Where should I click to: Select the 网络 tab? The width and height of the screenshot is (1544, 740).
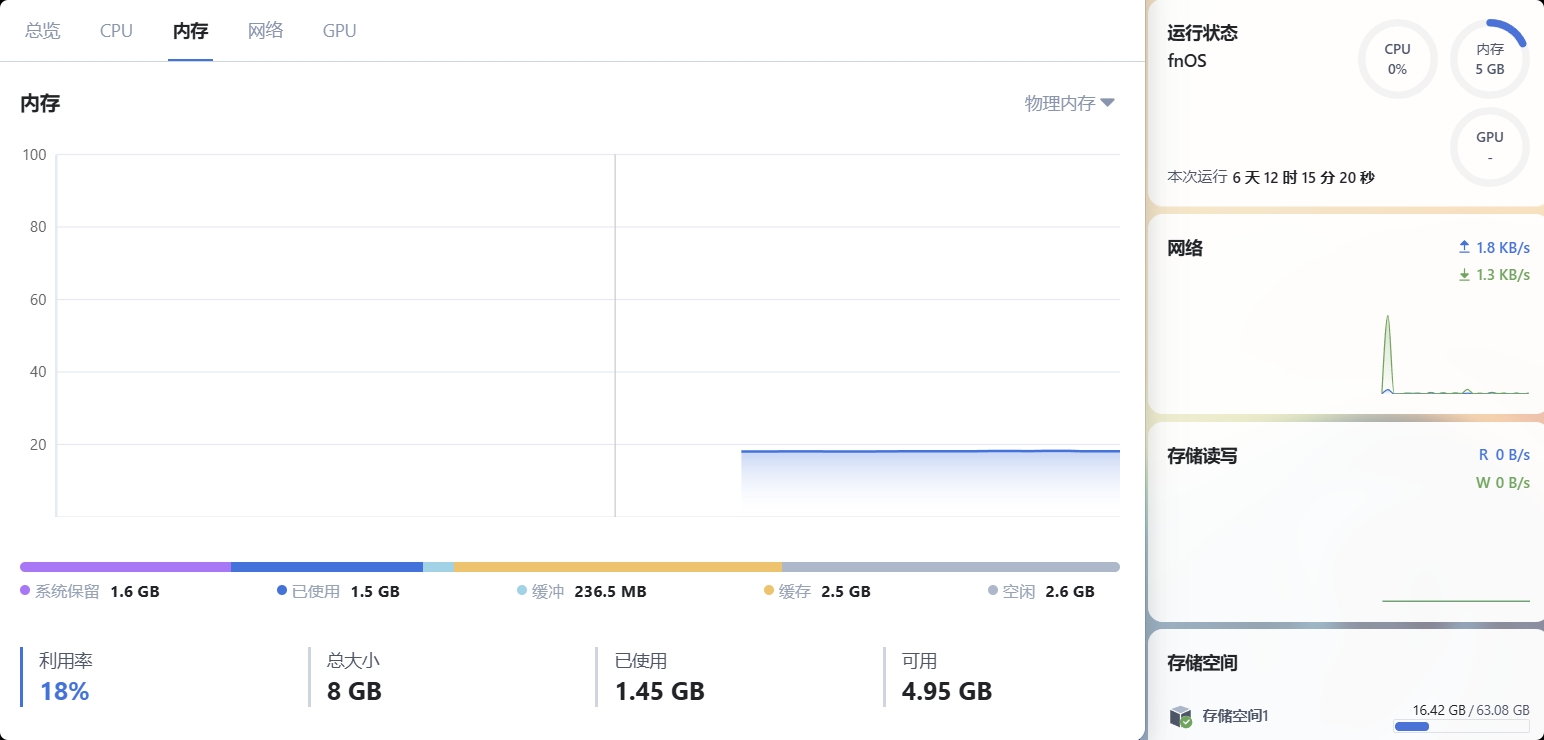266,31
